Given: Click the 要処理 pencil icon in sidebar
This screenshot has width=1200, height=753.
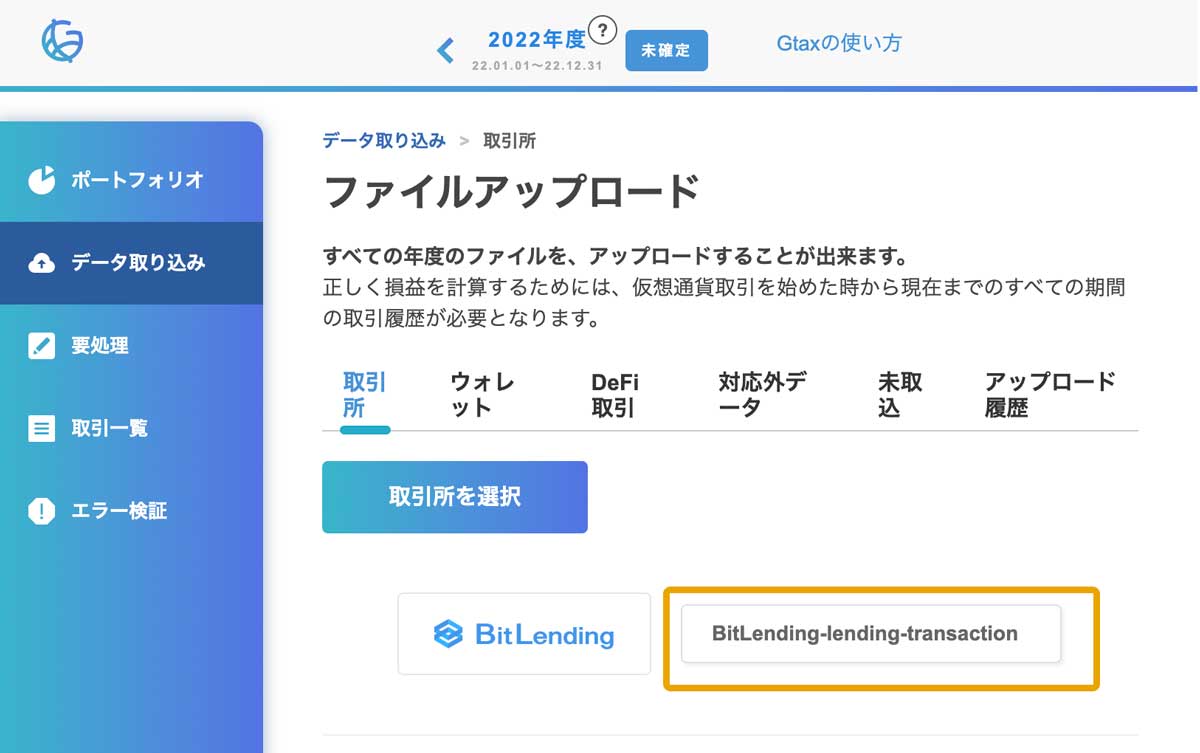Looking at the screenshot, I should tap(44, 346).
